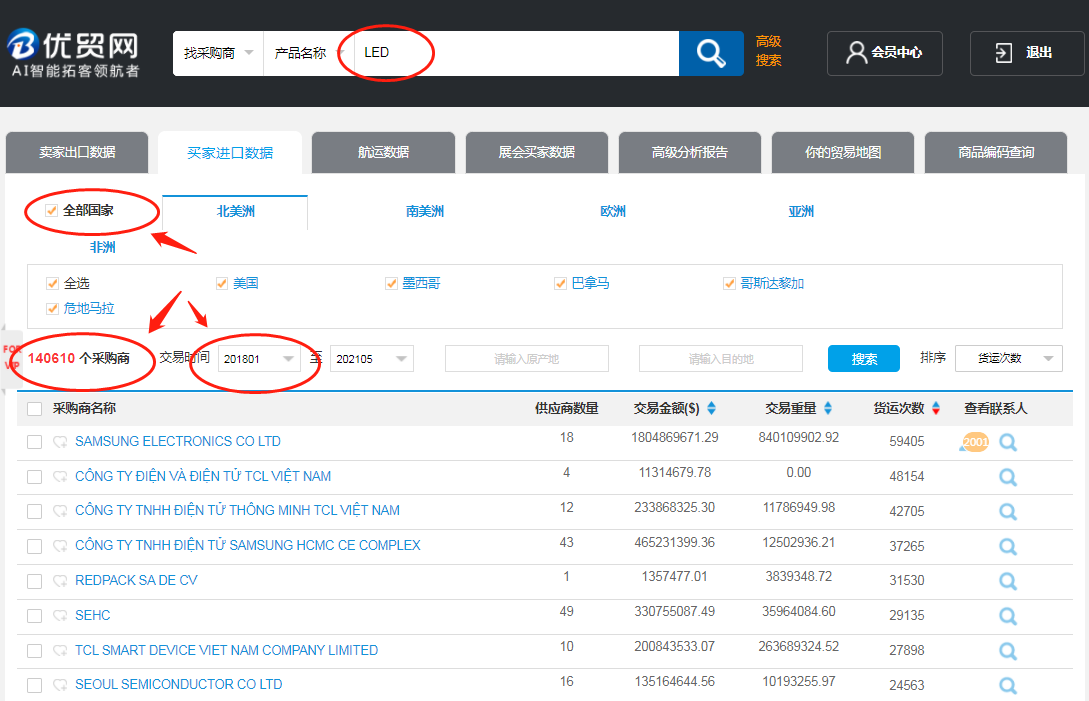Switch to 卖家出口数据 tab
The height and width of the screenshot is (701, 1089).
(77, 152)
